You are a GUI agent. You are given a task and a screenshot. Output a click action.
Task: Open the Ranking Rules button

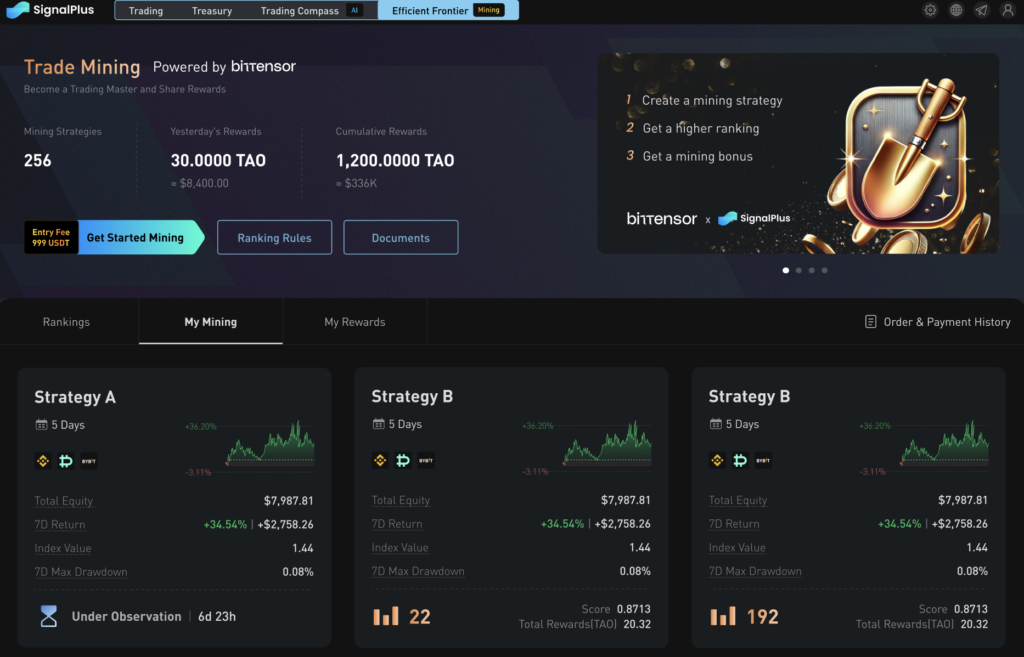point(274,238)
